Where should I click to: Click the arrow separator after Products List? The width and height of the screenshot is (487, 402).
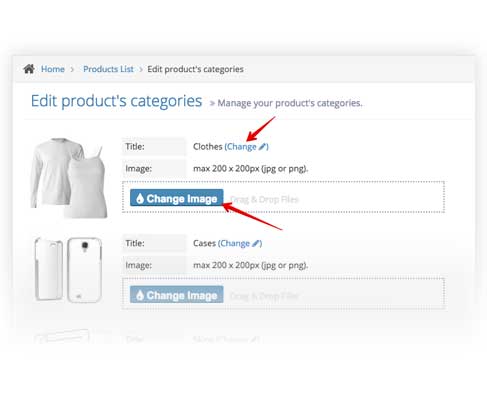(x=141, y=69)
